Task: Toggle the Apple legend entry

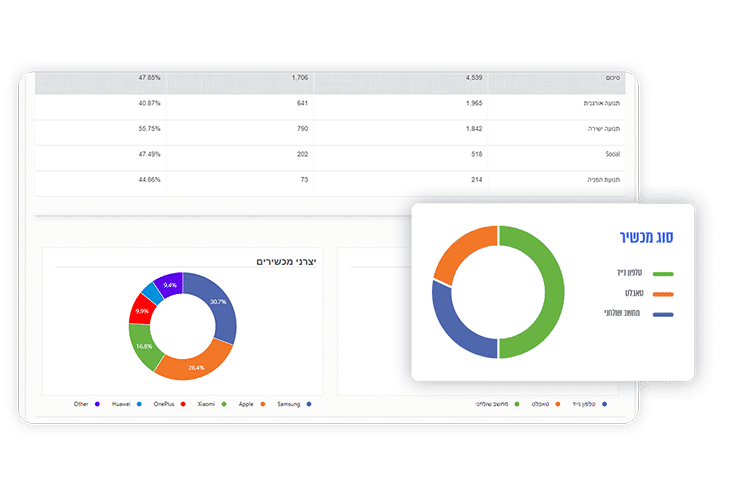Action: [x=252, y=404]
